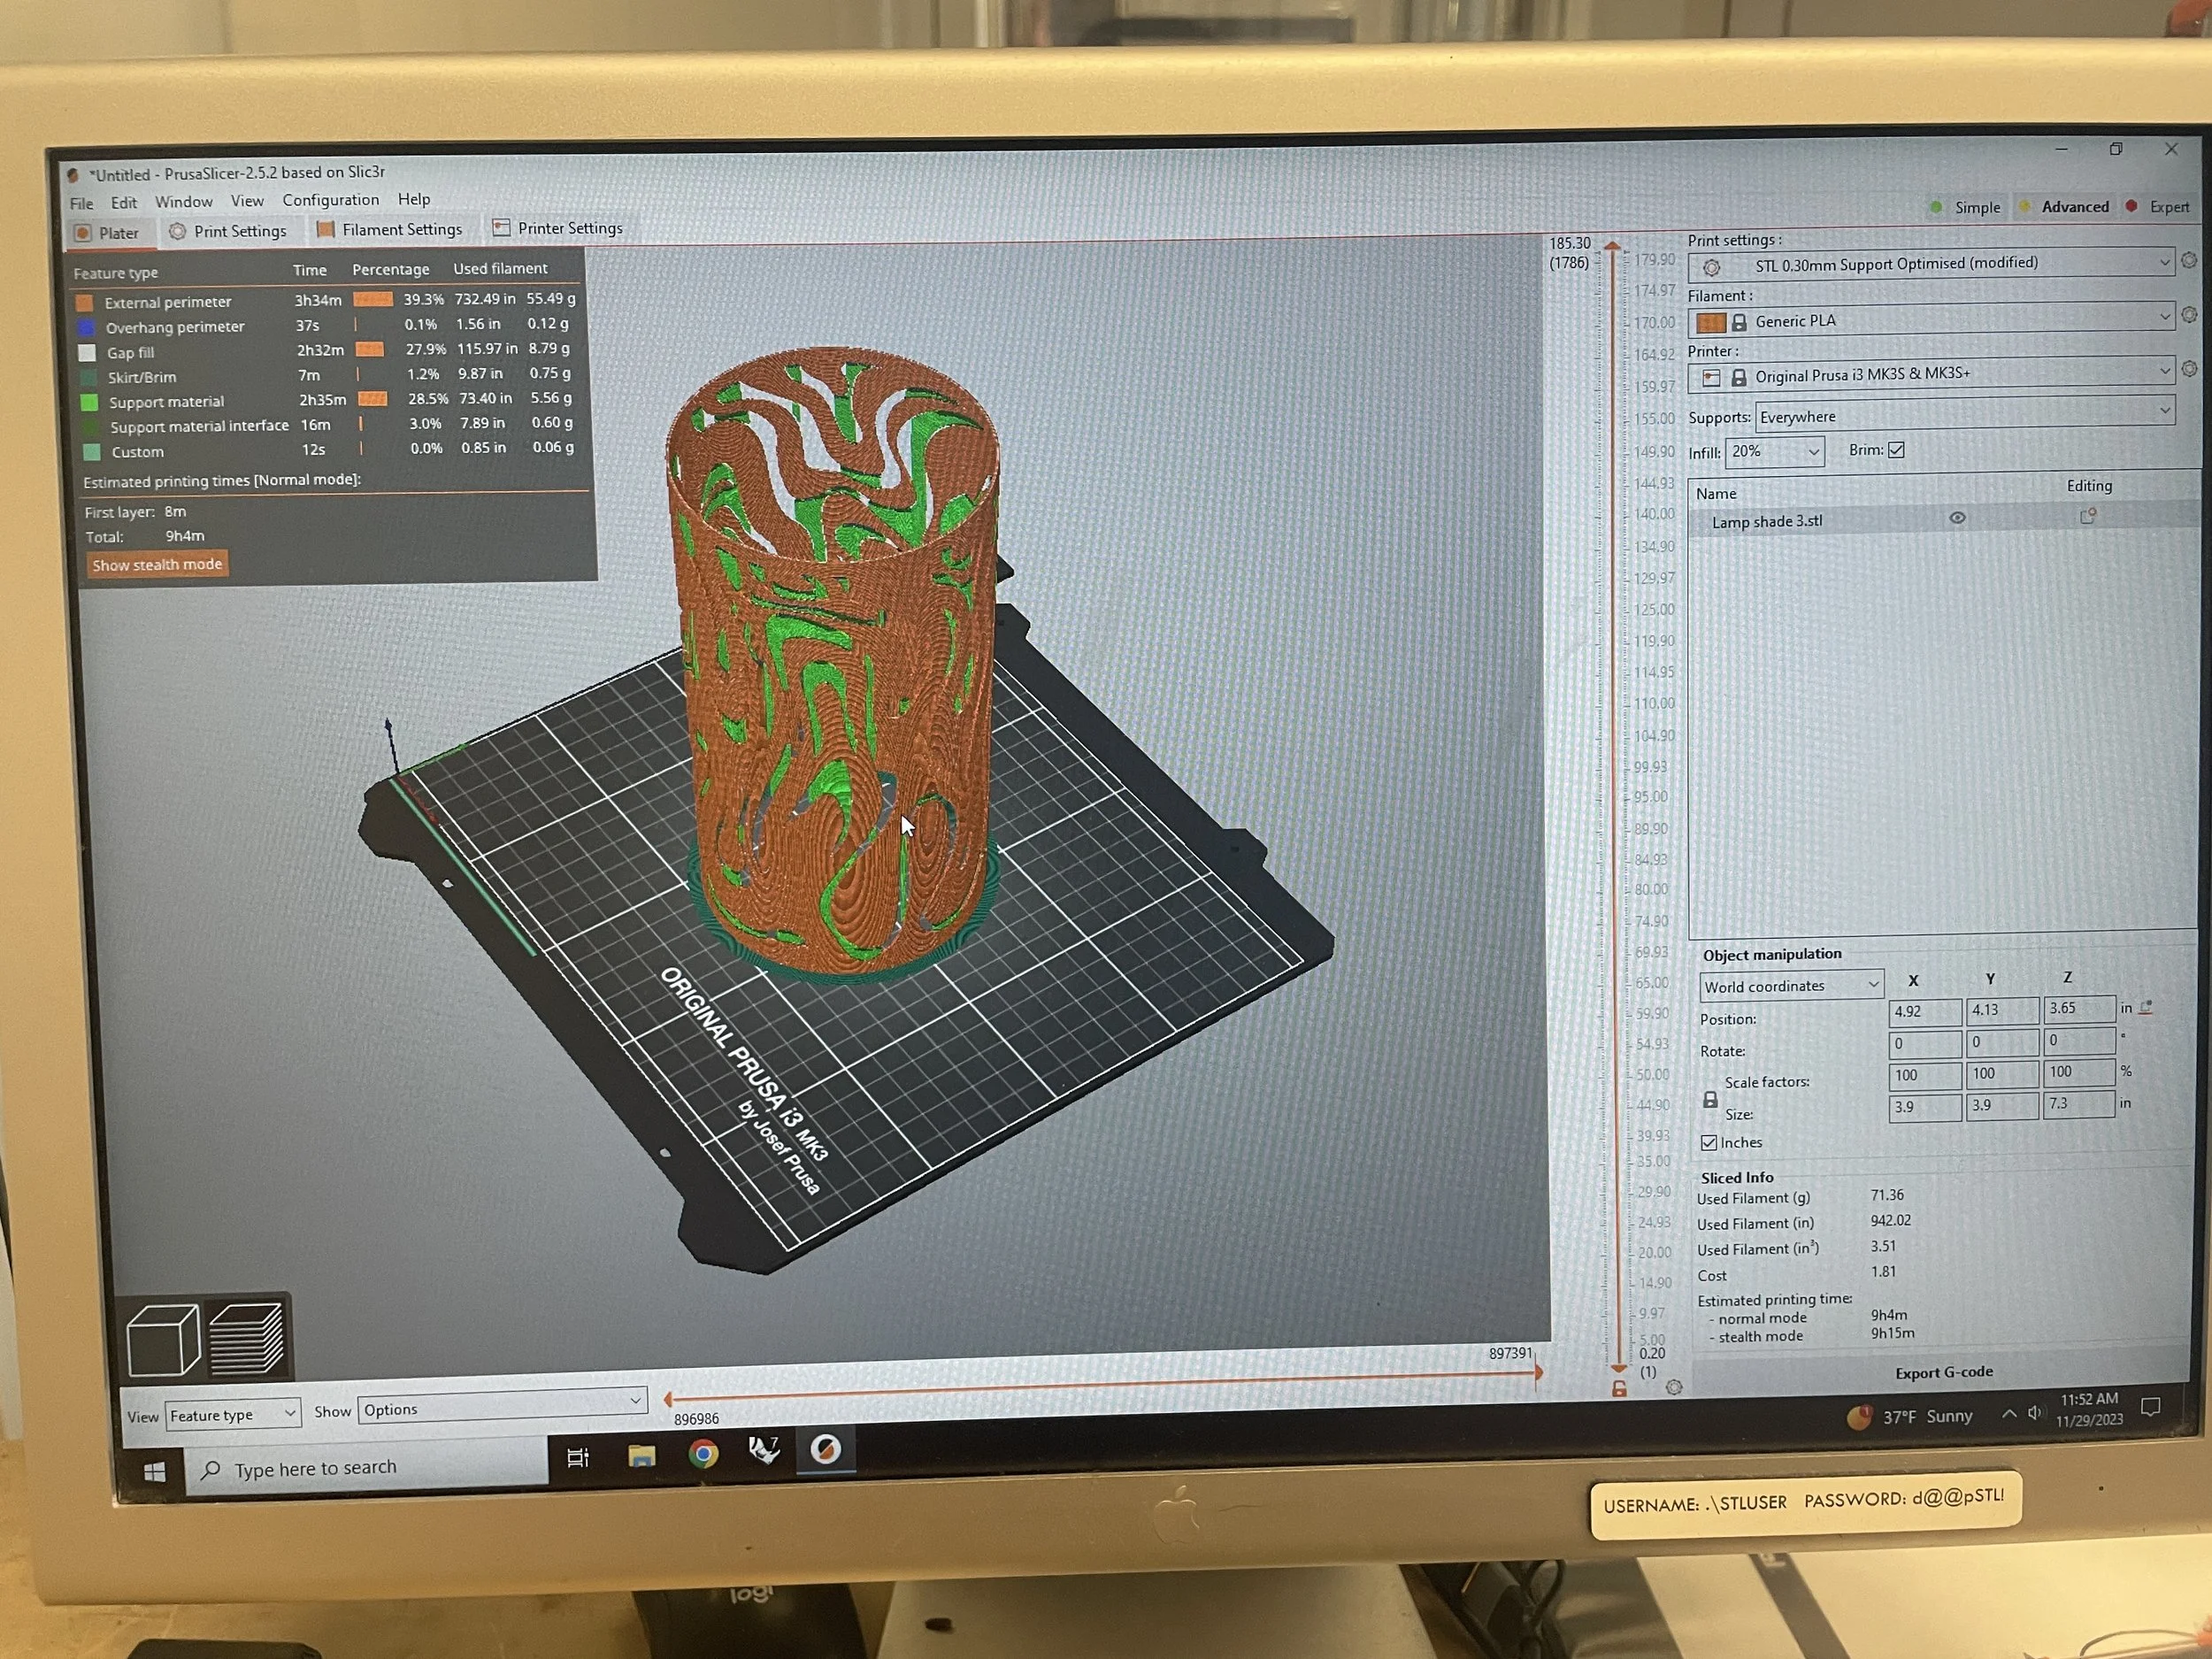2212x1659 pixels.
Task: Click the orange Generic PLA color swatch
Action: (1711, 322)
